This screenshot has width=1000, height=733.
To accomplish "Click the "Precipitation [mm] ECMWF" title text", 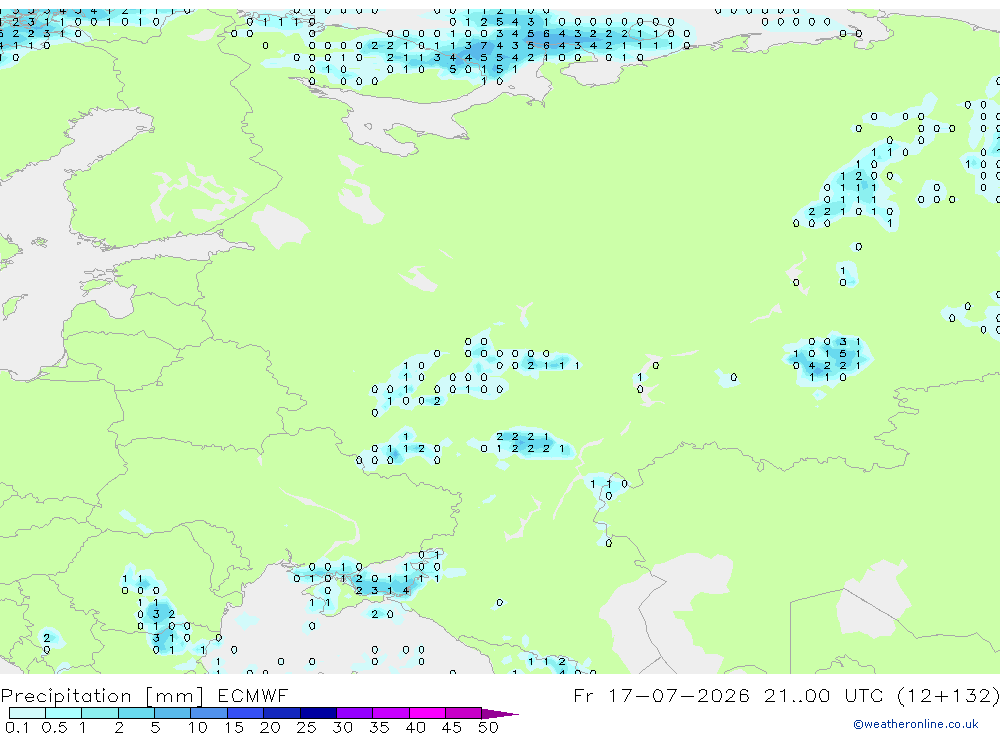I will coord(144,695).
